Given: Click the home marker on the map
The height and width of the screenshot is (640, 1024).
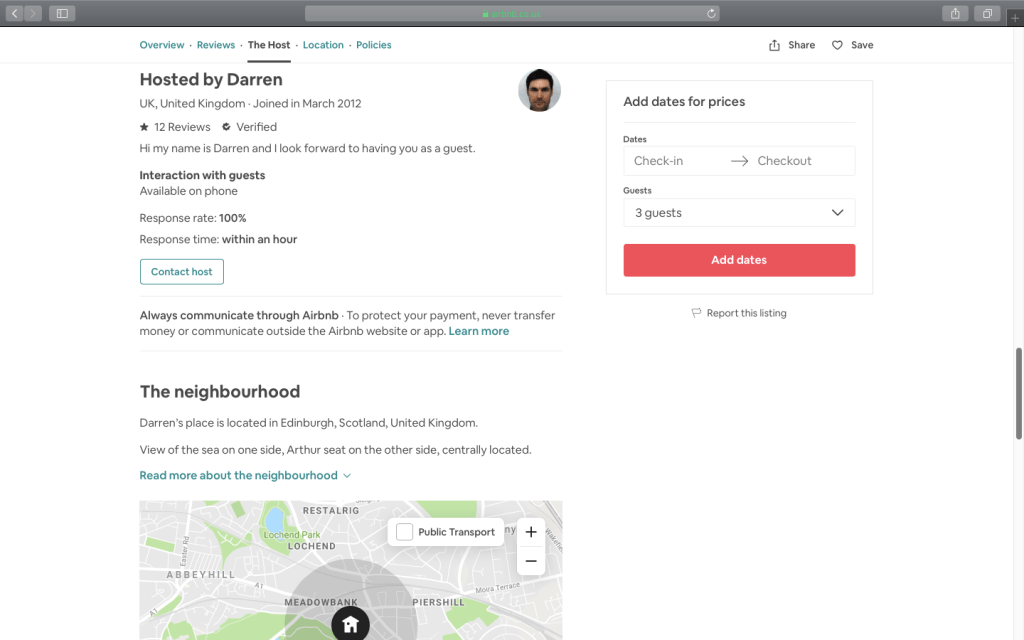Looking at the screenshot, I should point(351,624).
